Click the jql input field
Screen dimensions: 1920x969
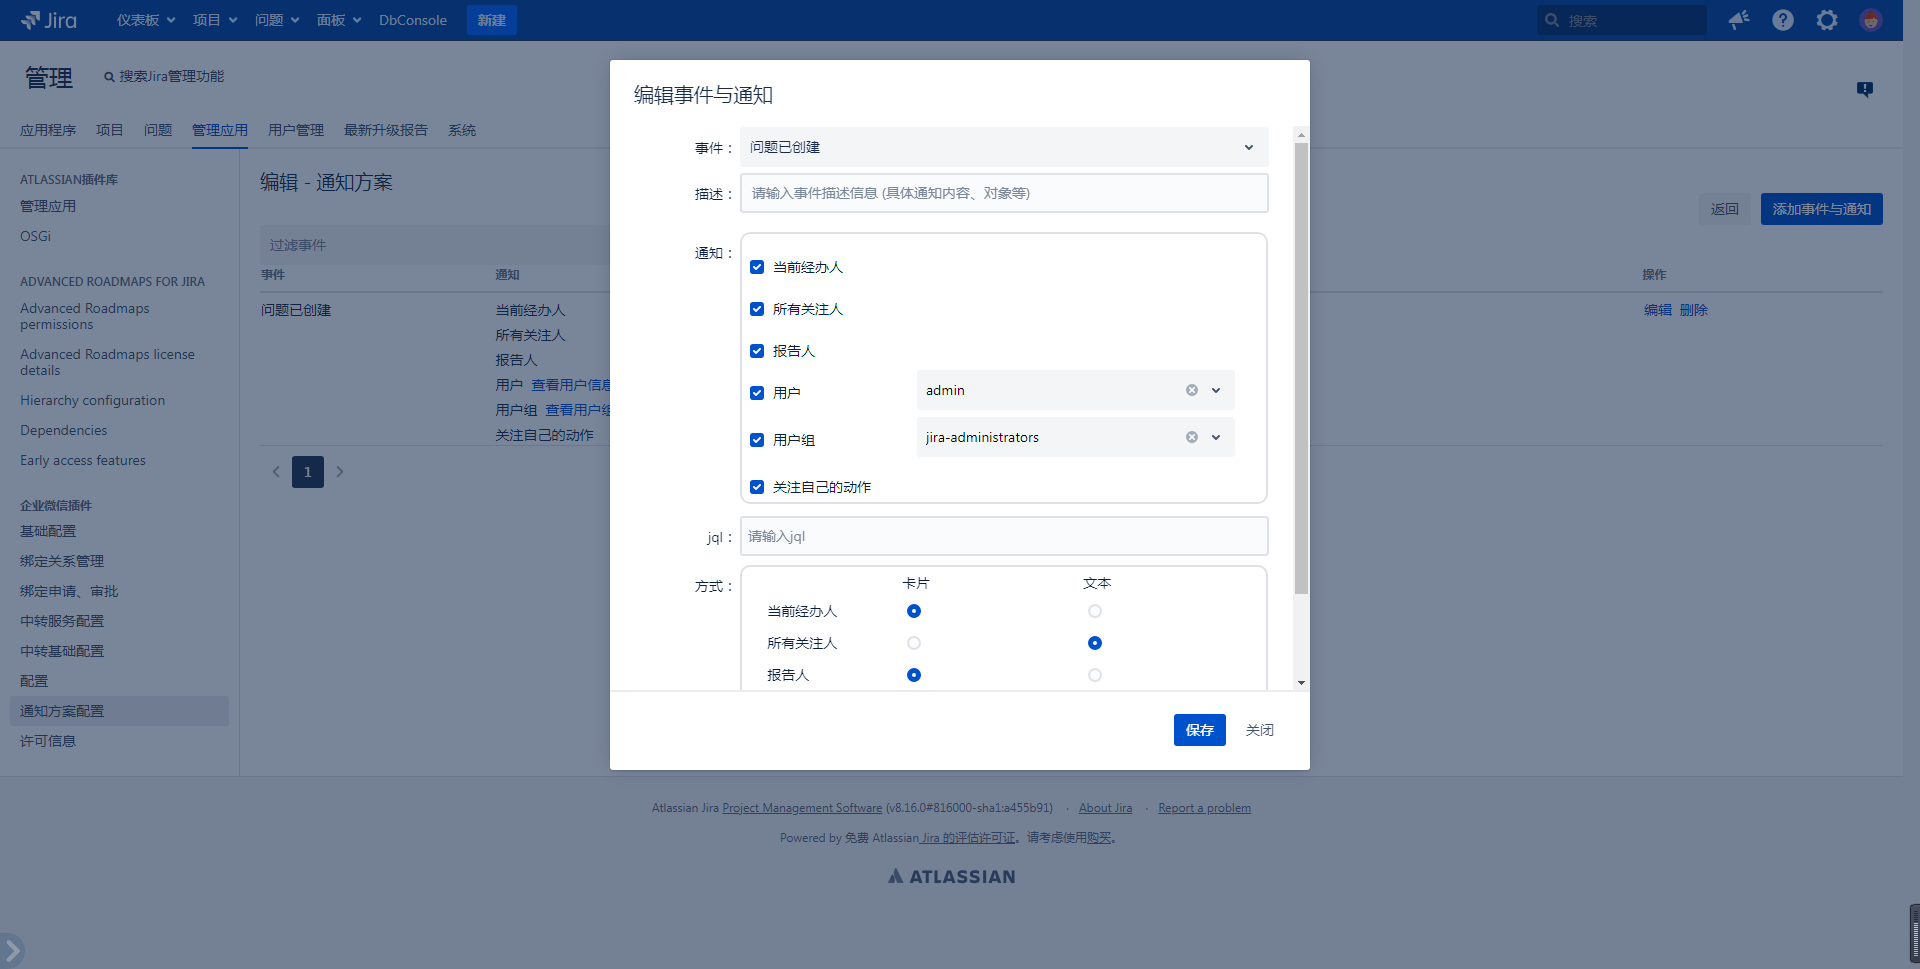(x=1004, y=536)
